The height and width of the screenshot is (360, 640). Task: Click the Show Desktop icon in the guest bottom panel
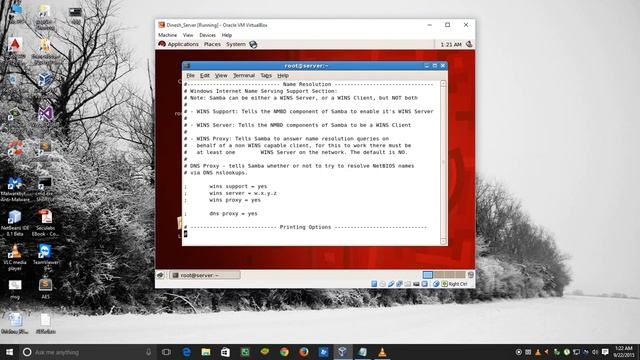[160, 275]
